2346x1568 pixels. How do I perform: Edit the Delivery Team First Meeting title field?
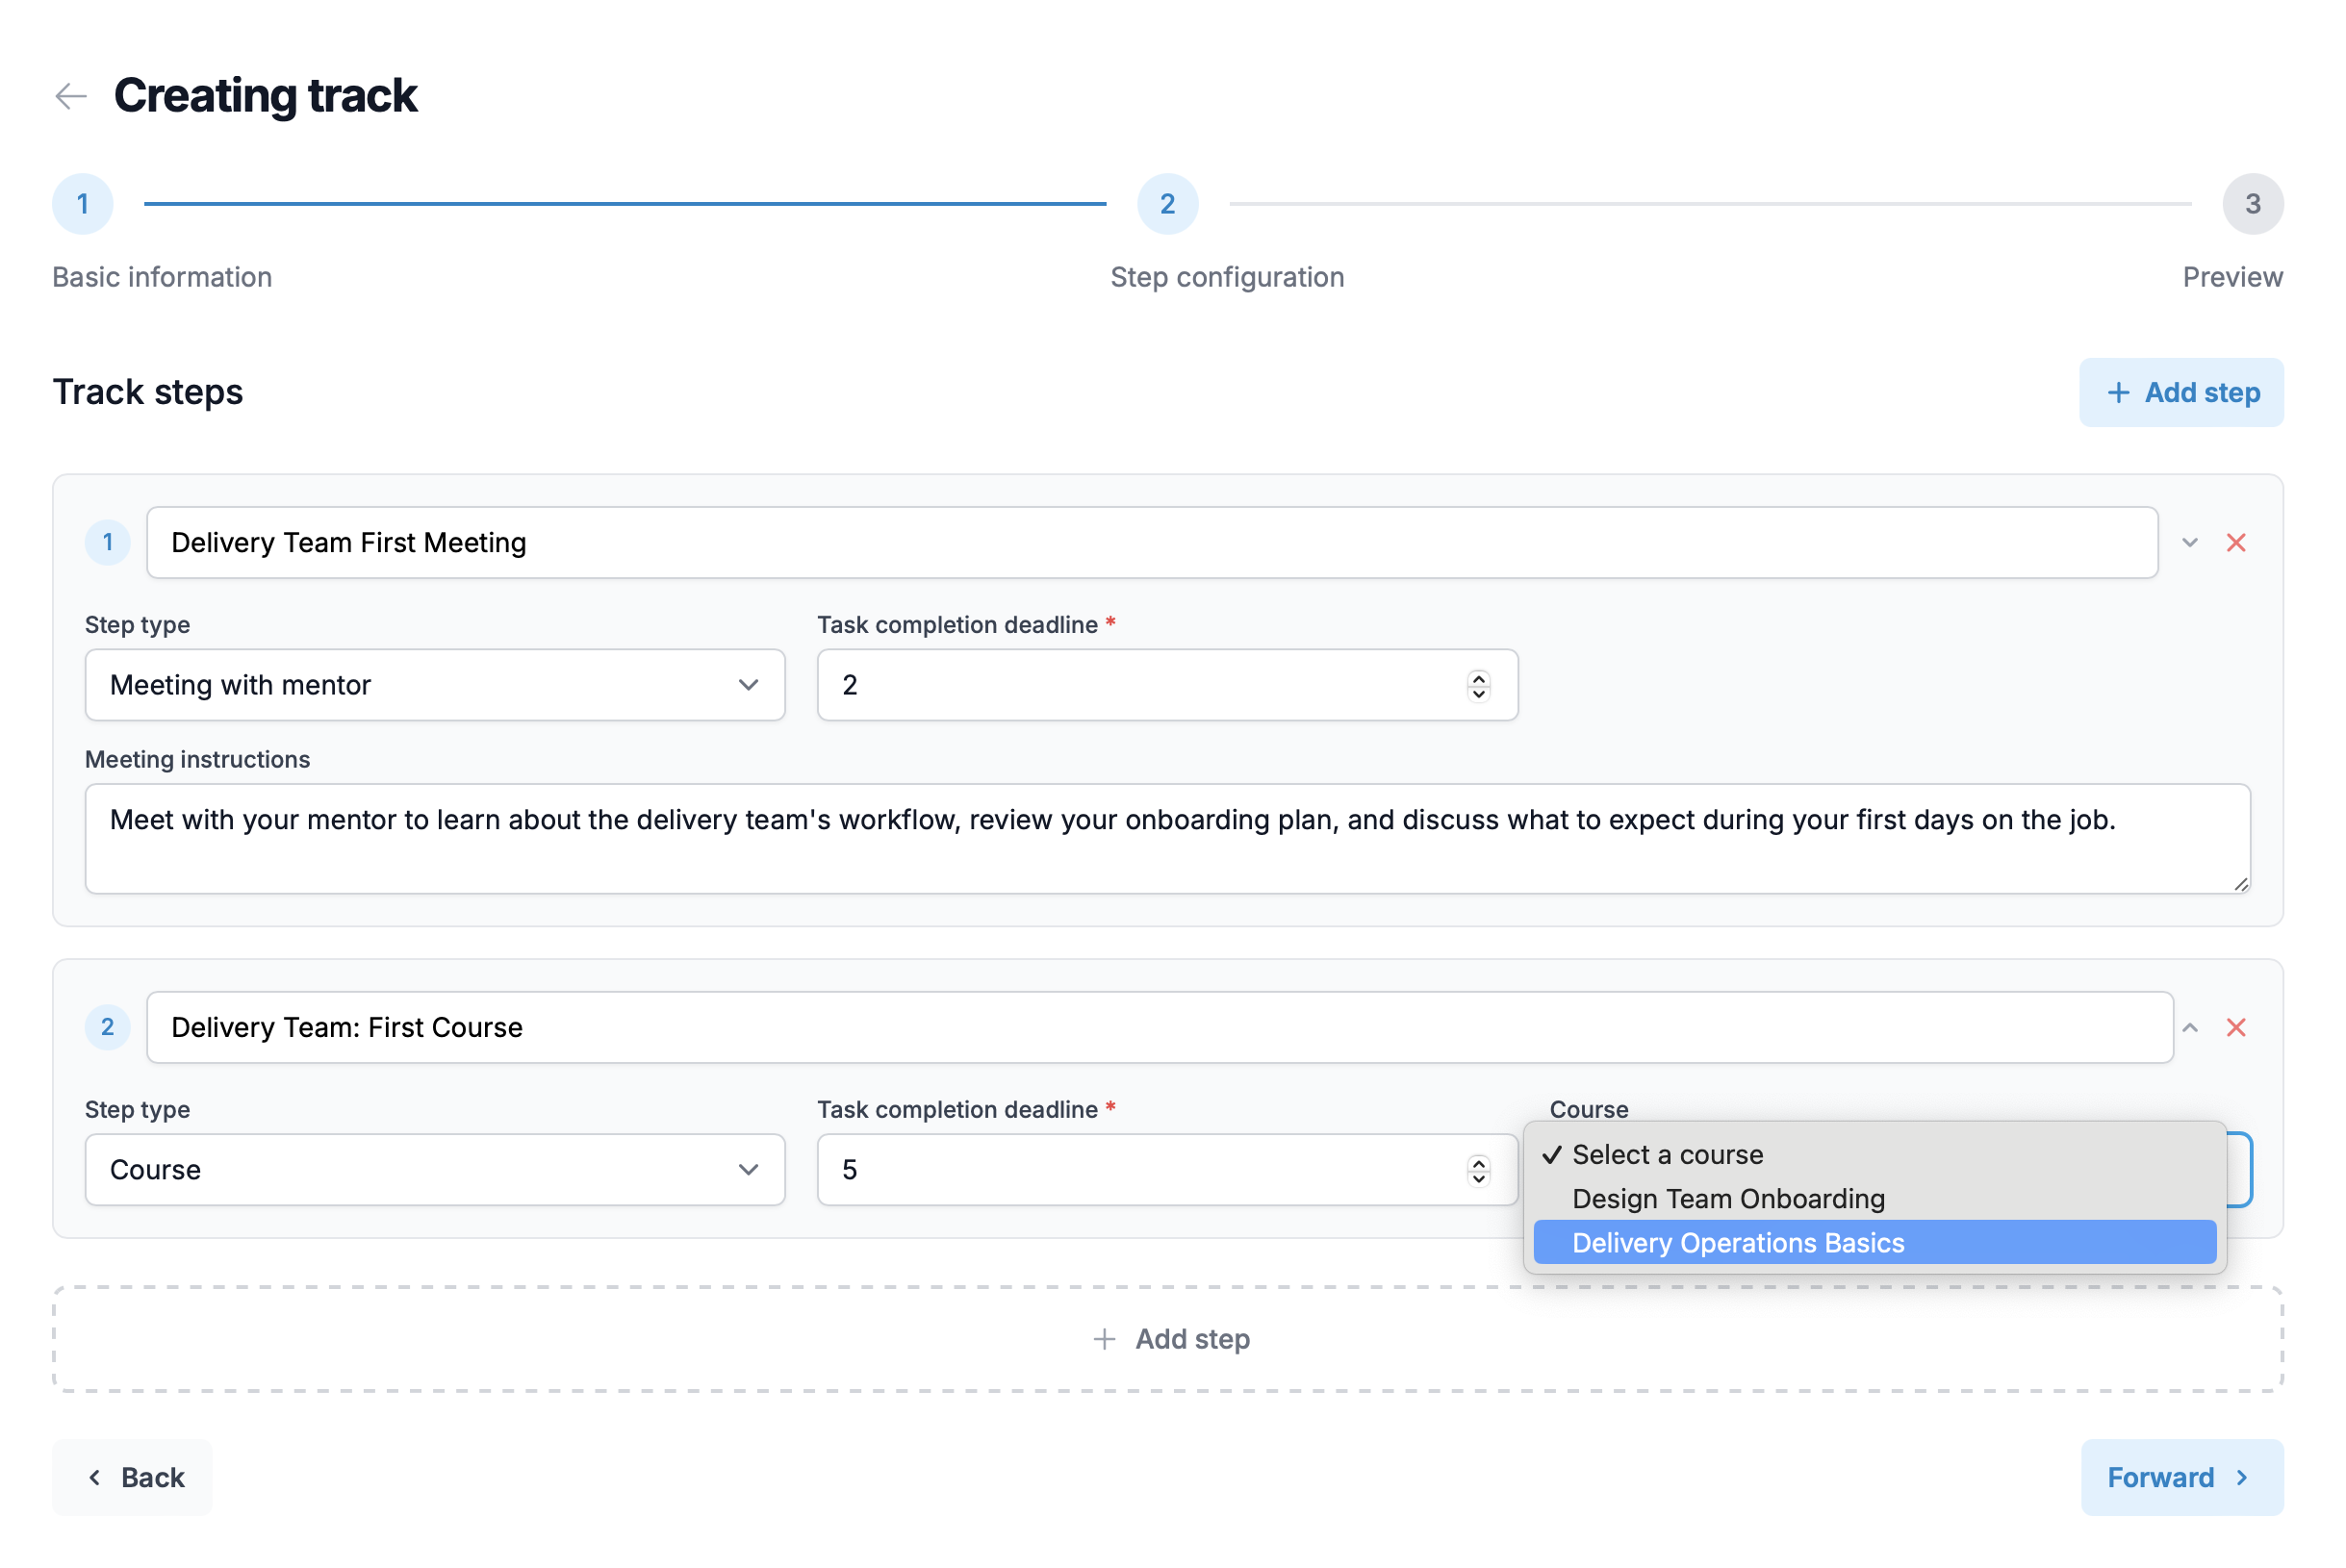coord(1152,542)
